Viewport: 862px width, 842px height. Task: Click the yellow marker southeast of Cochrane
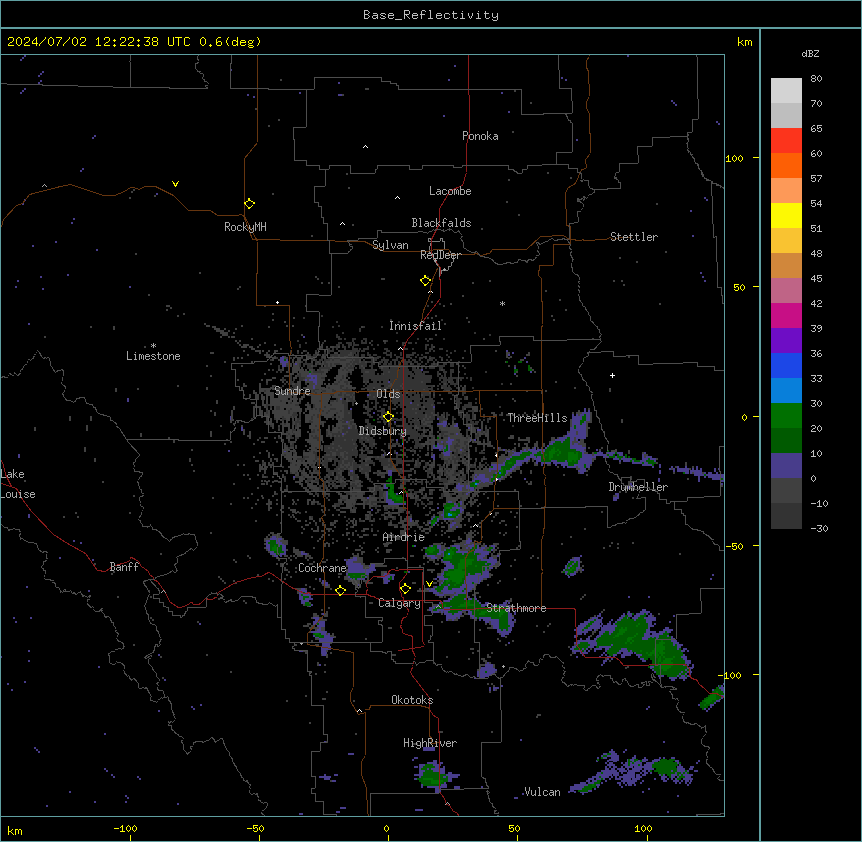click(340, 590)
